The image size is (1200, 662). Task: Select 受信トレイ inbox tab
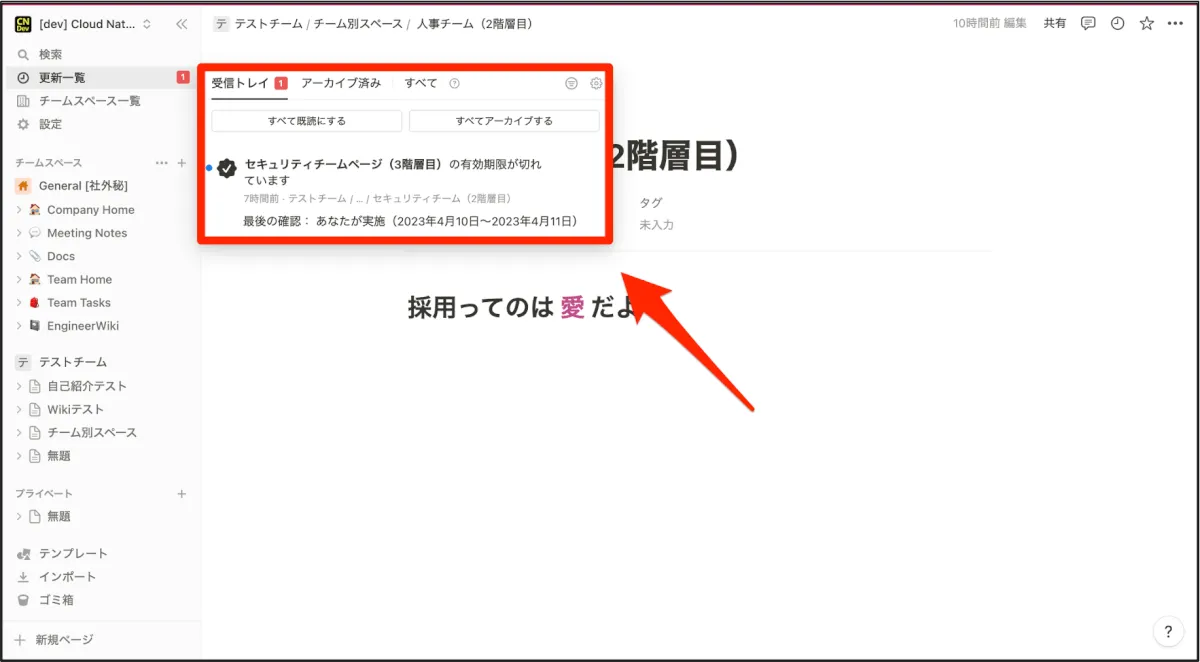click(249, 84)
